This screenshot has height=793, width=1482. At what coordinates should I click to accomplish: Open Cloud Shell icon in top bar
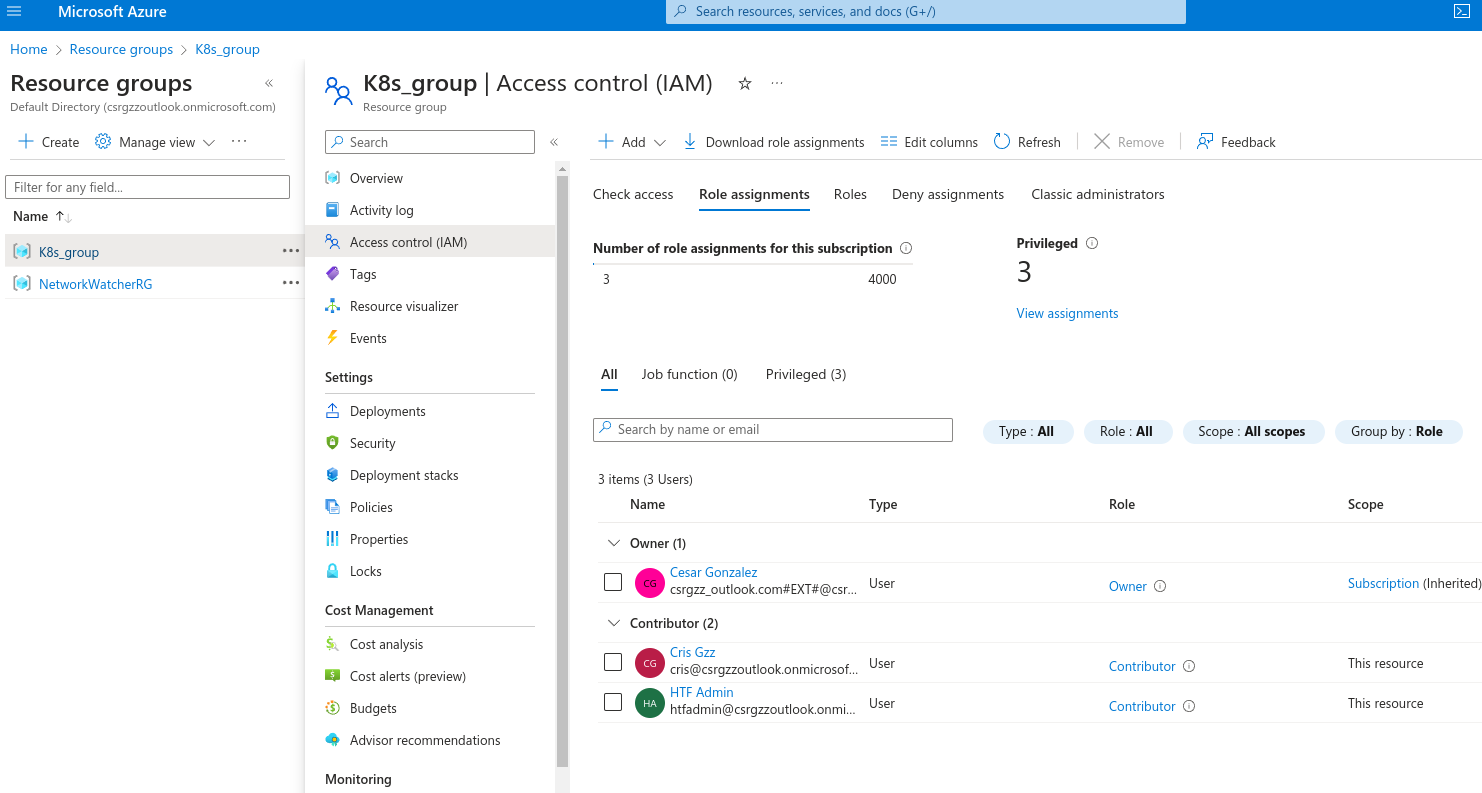tap(1461, 12)
